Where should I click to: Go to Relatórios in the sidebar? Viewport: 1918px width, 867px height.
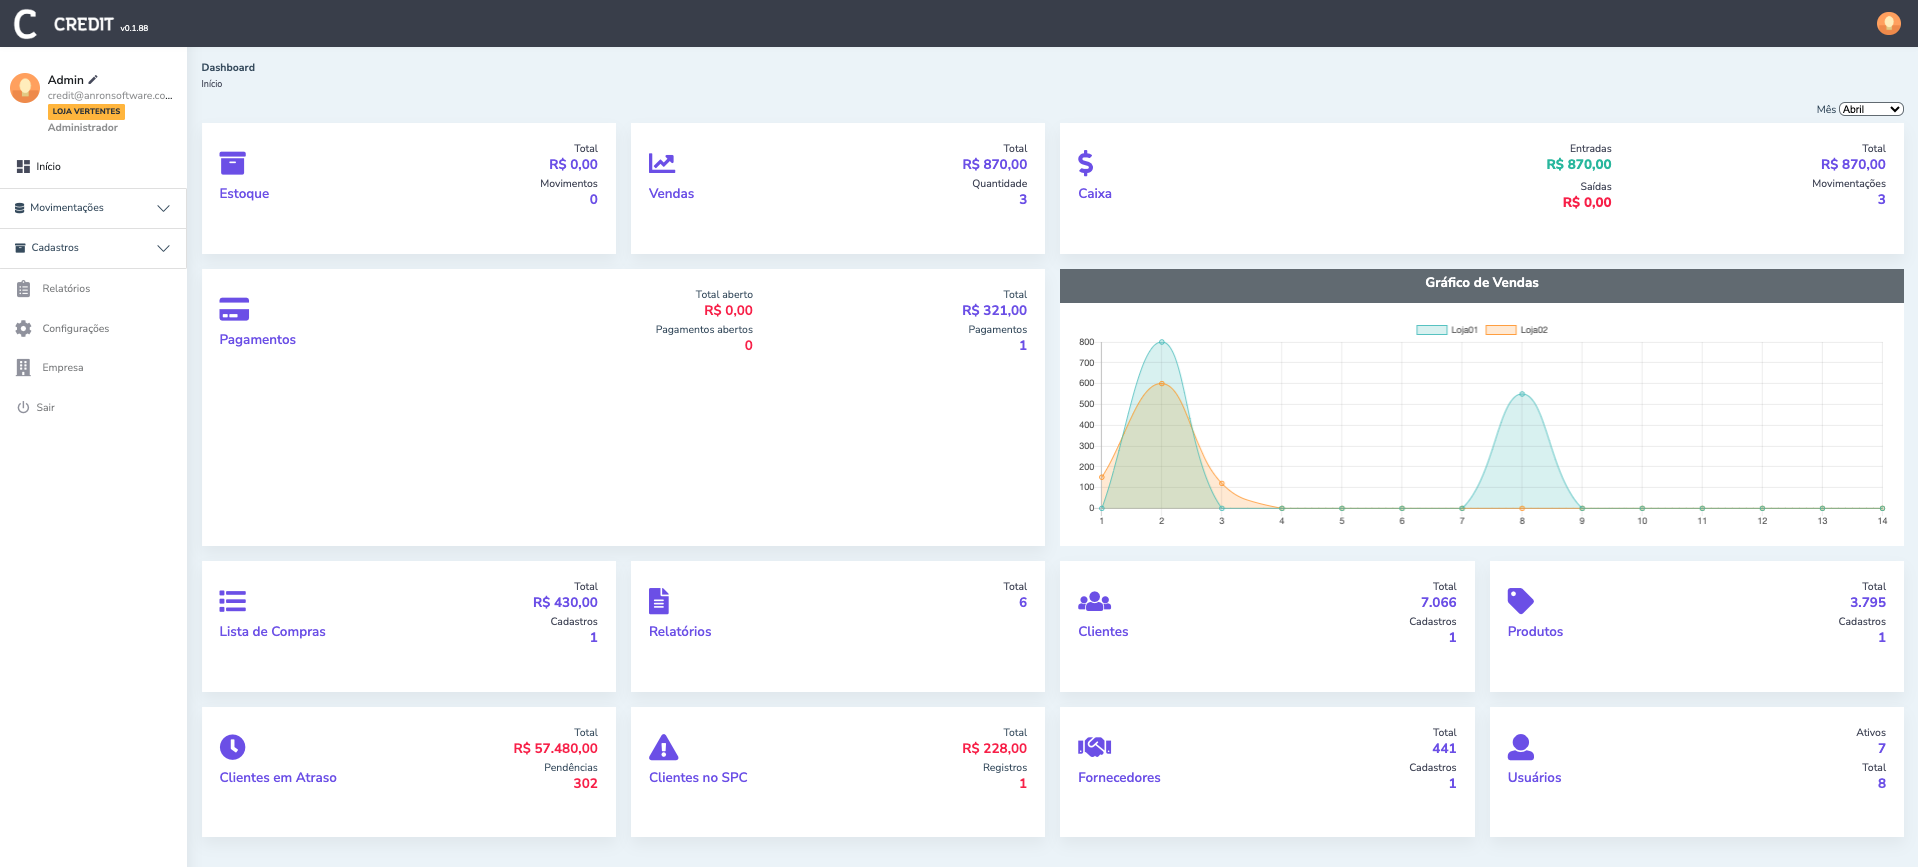pyautogui.click(x=66, y=289)
